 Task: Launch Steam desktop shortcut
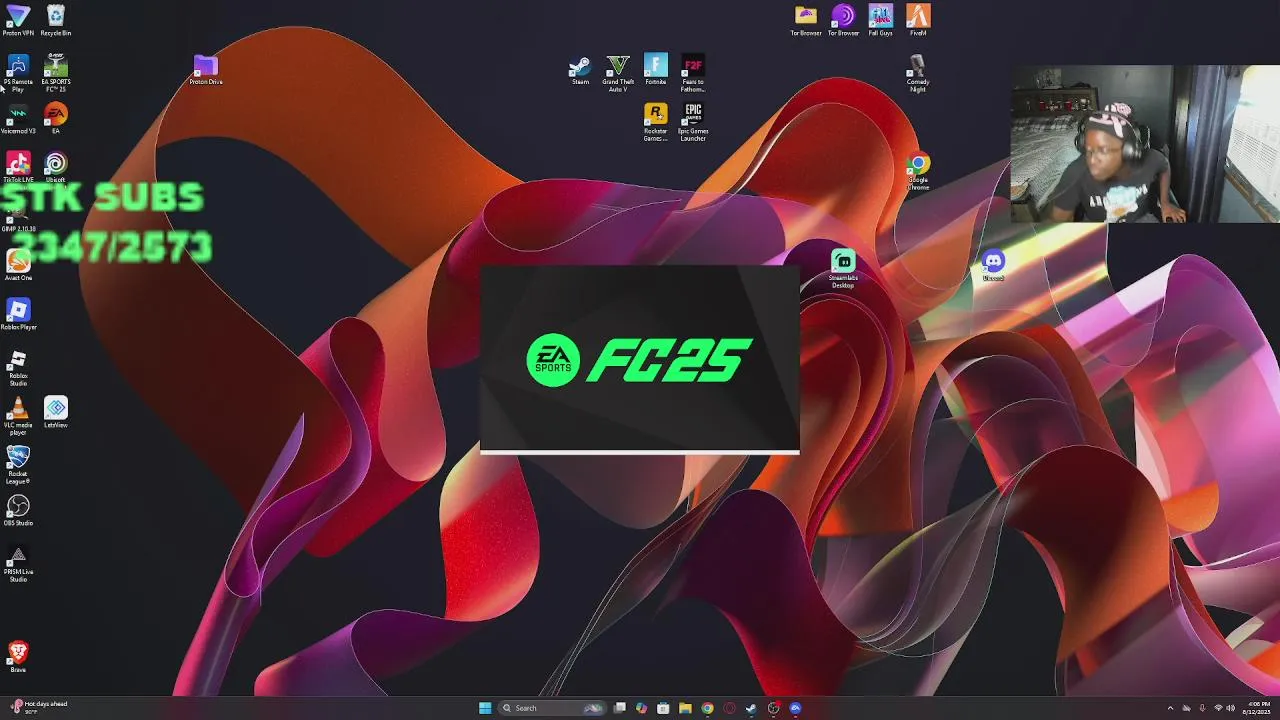(580, 69)
